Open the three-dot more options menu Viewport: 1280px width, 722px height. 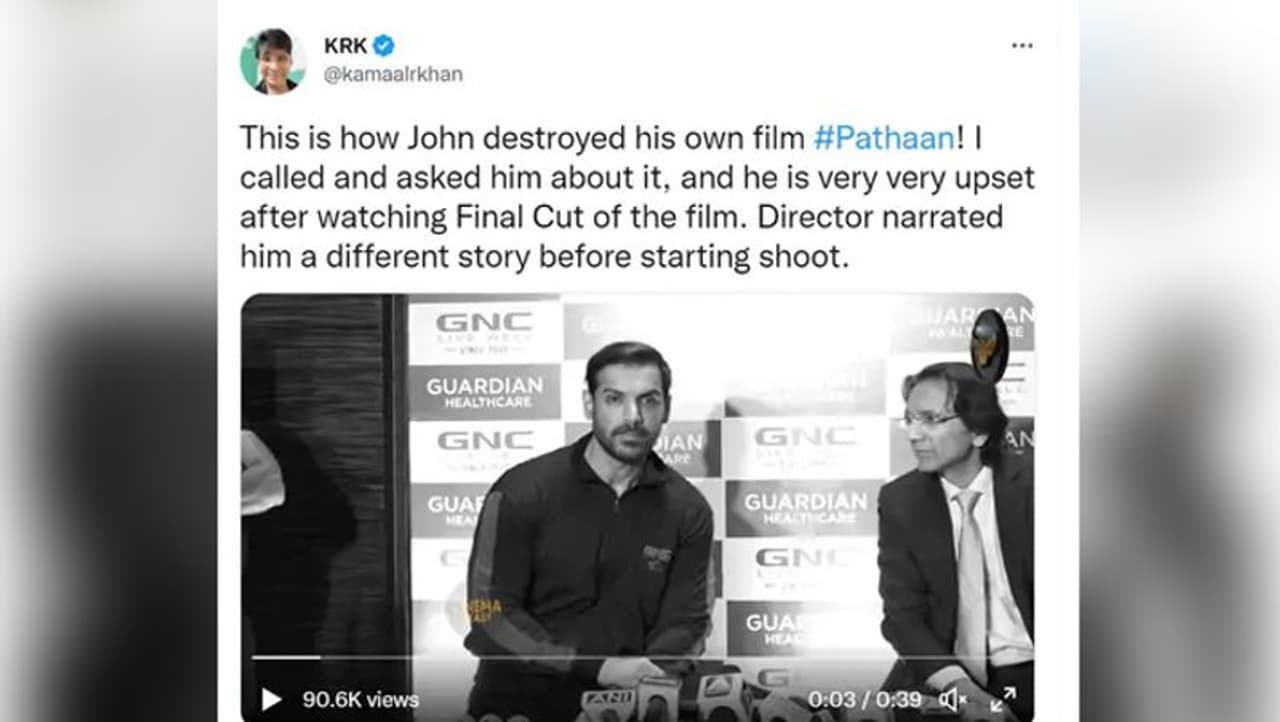[1021, 46]
